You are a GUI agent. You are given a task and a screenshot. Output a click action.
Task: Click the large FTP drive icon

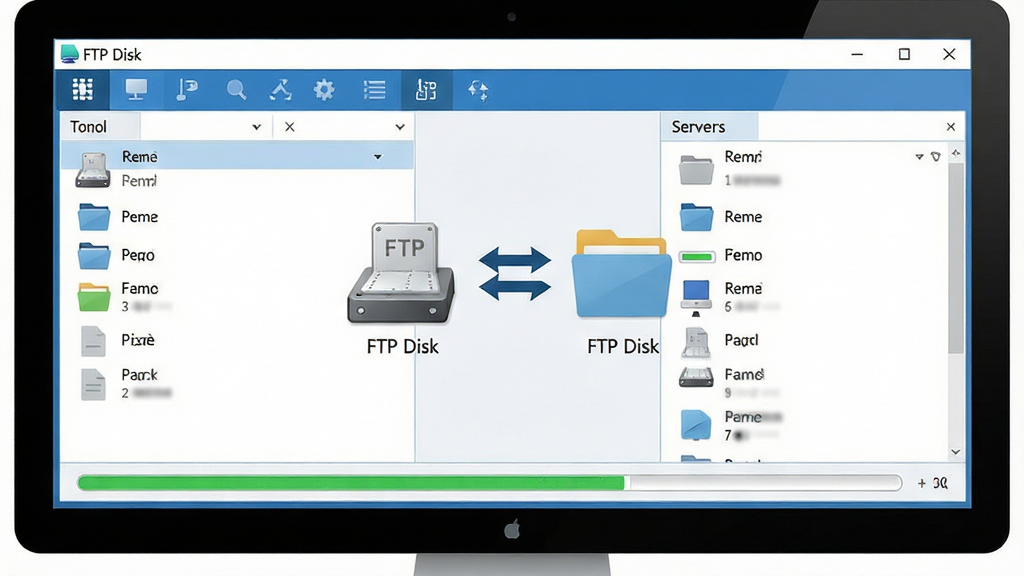[x=401, y=273]
